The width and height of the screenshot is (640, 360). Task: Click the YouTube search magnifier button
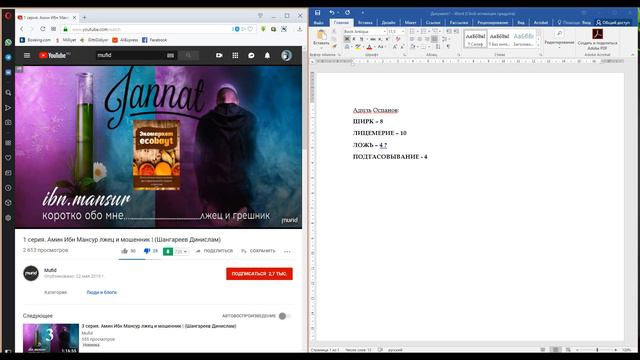pos(189,55)
